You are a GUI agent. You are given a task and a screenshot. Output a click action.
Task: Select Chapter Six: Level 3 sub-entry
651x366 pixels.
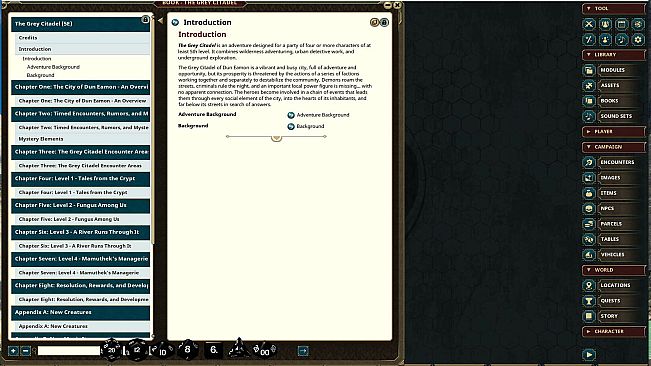tap(82, 246)
